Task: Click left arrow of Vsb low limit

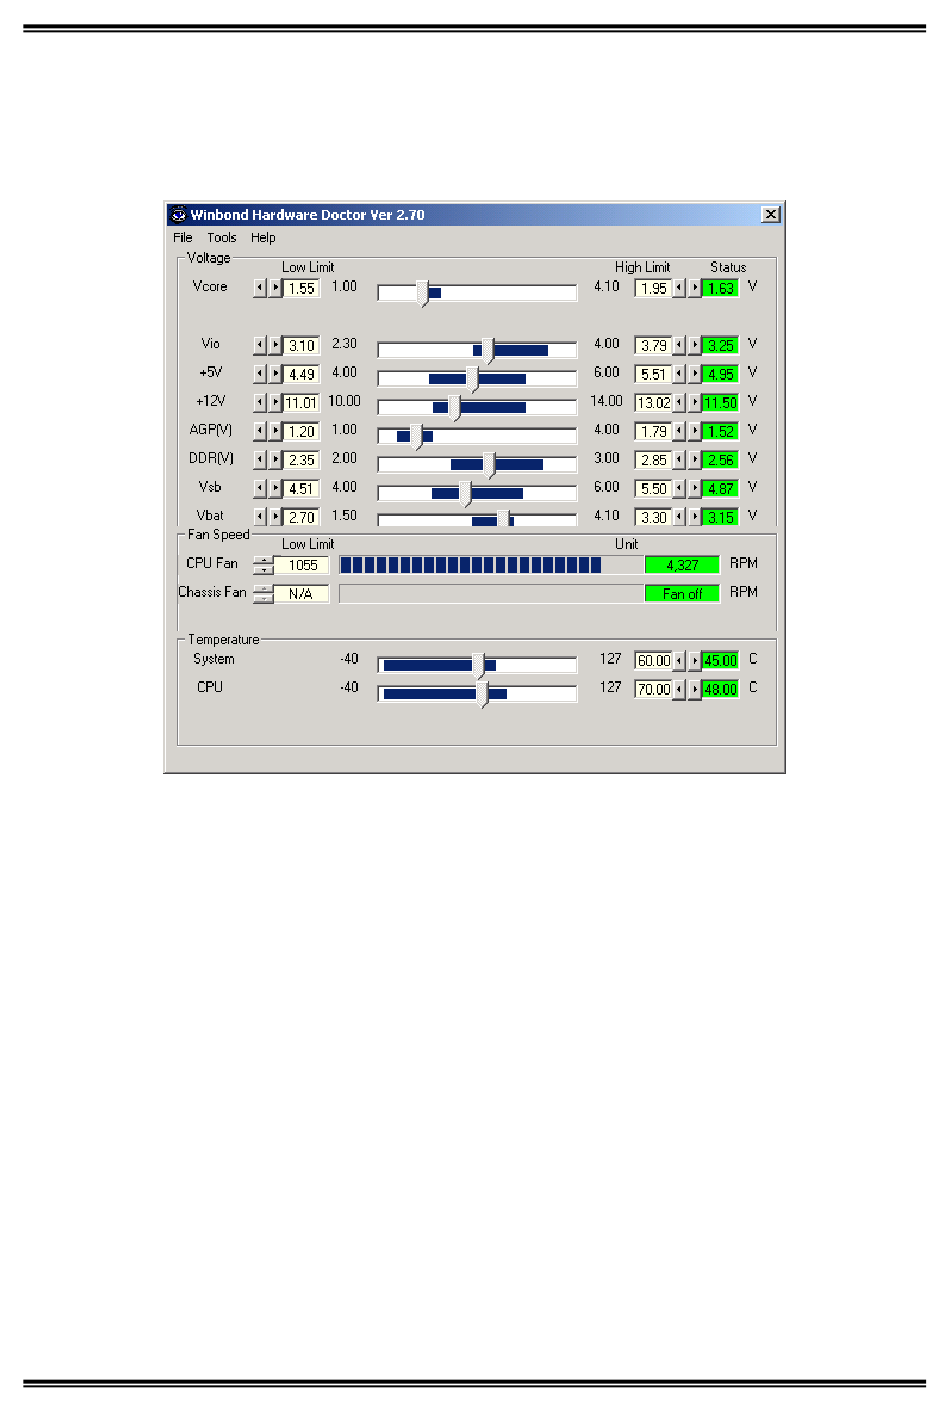Action: pos(260,488)
